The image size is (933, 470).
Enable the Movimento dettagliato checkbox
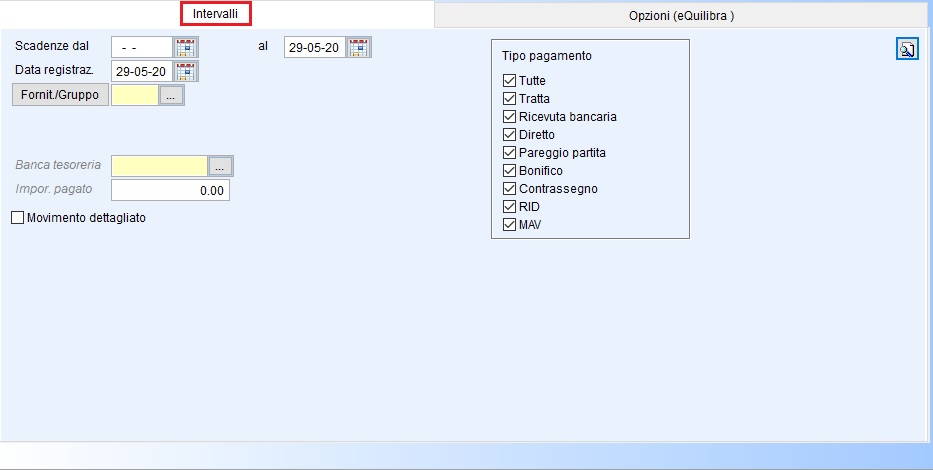[17, 217]
